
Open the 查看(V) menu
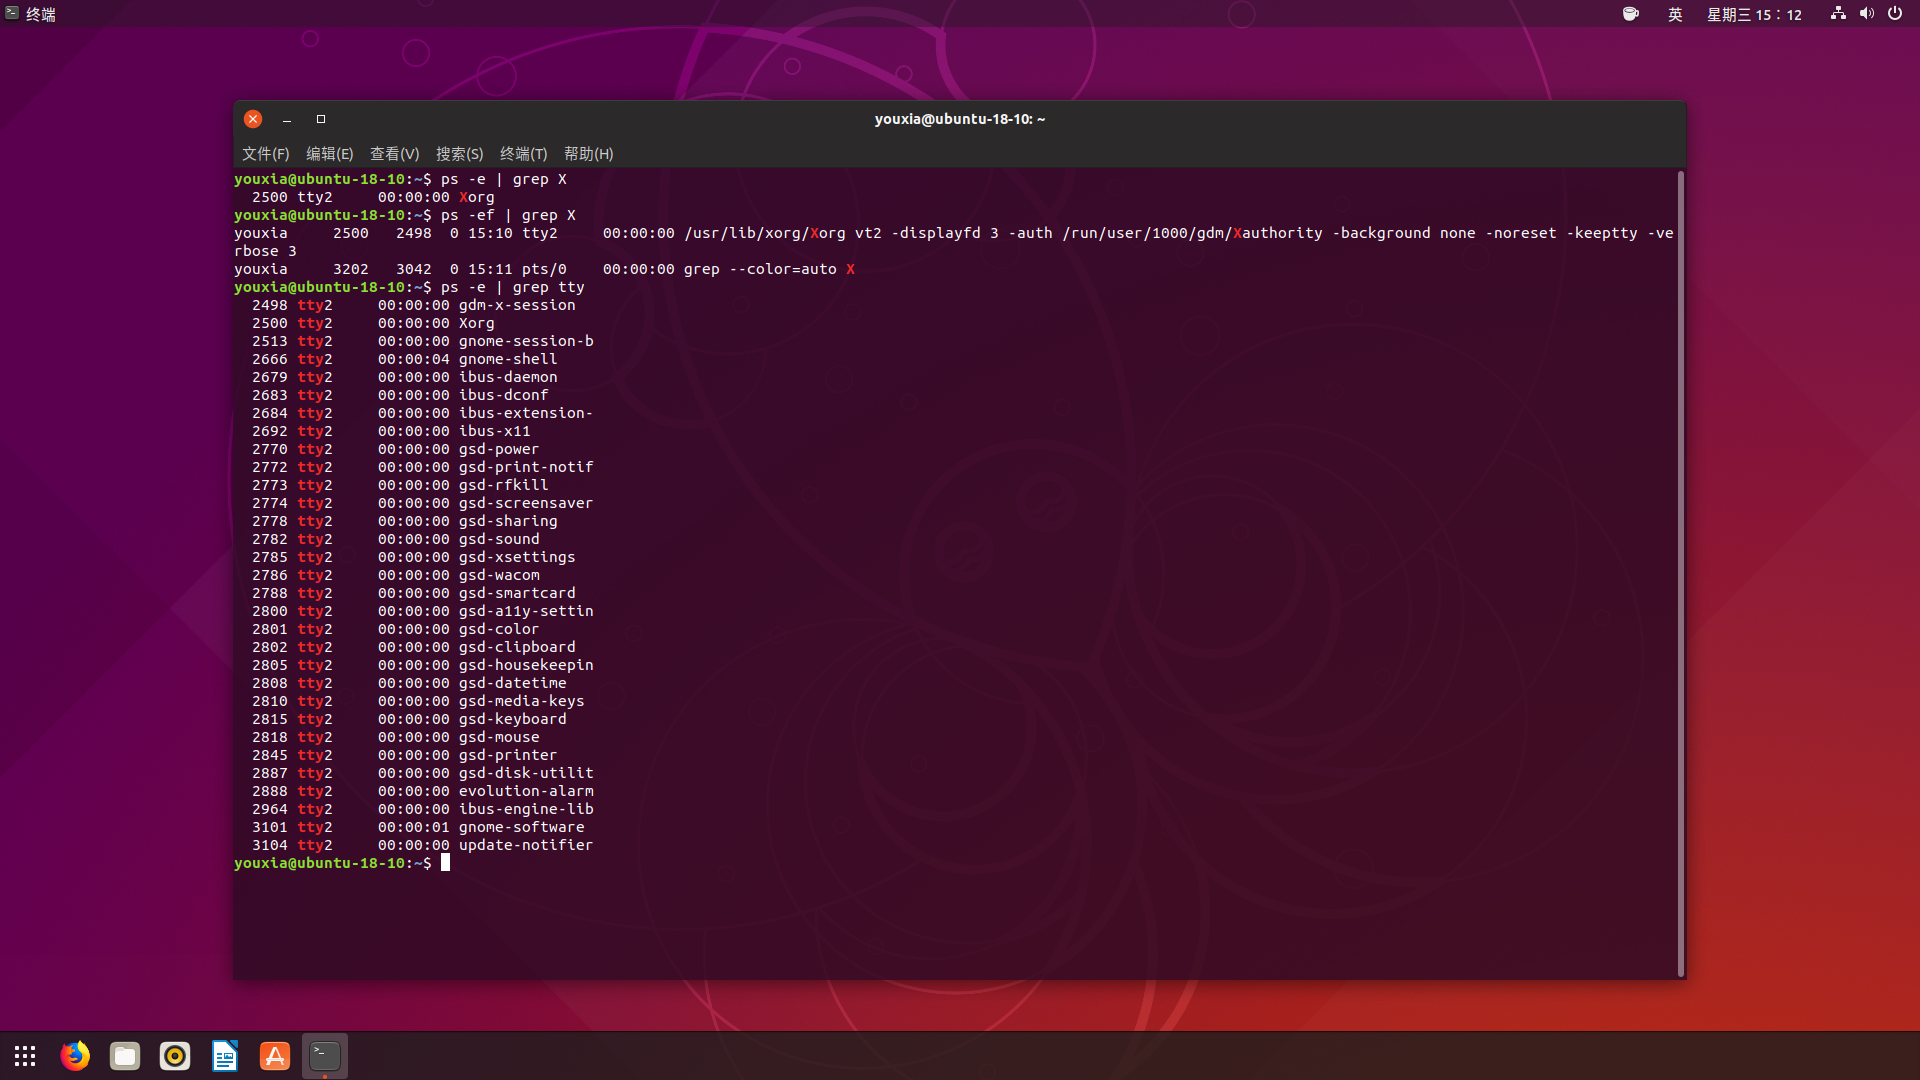pyautogui.click(x=394, y=154)
